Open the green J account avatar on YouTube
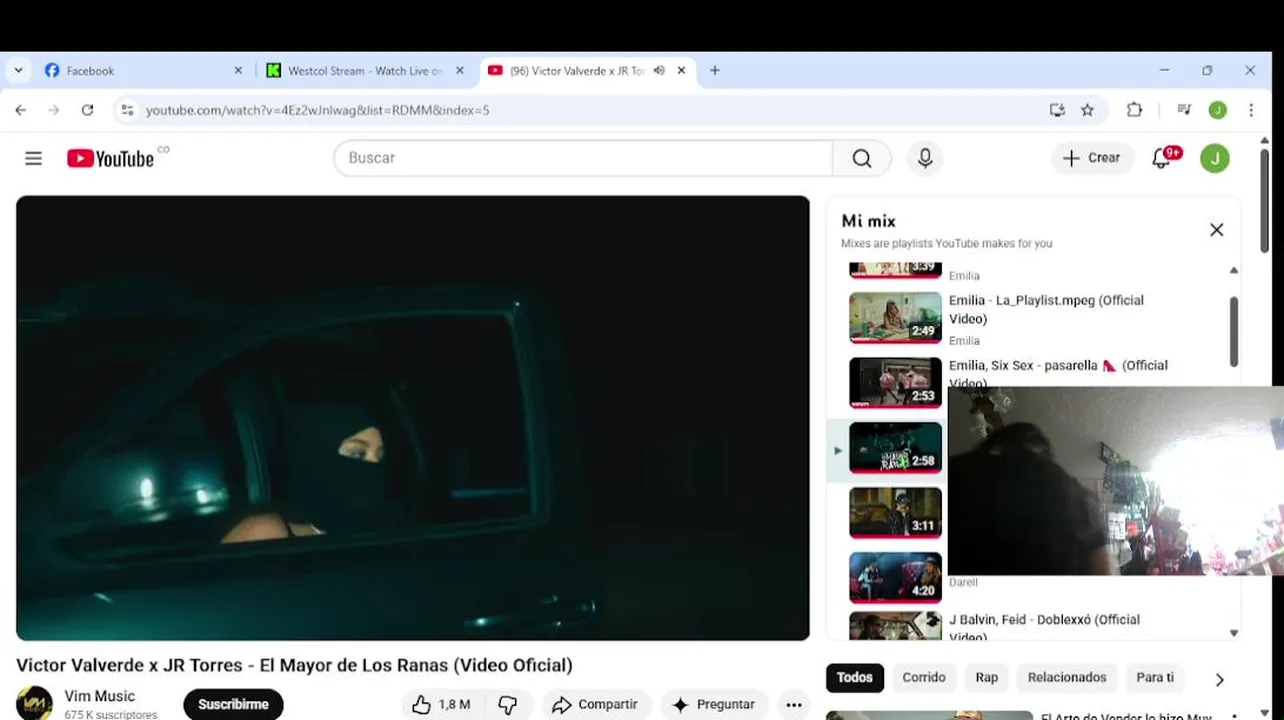This screenshot has width=1284, height=720. 1215,158
